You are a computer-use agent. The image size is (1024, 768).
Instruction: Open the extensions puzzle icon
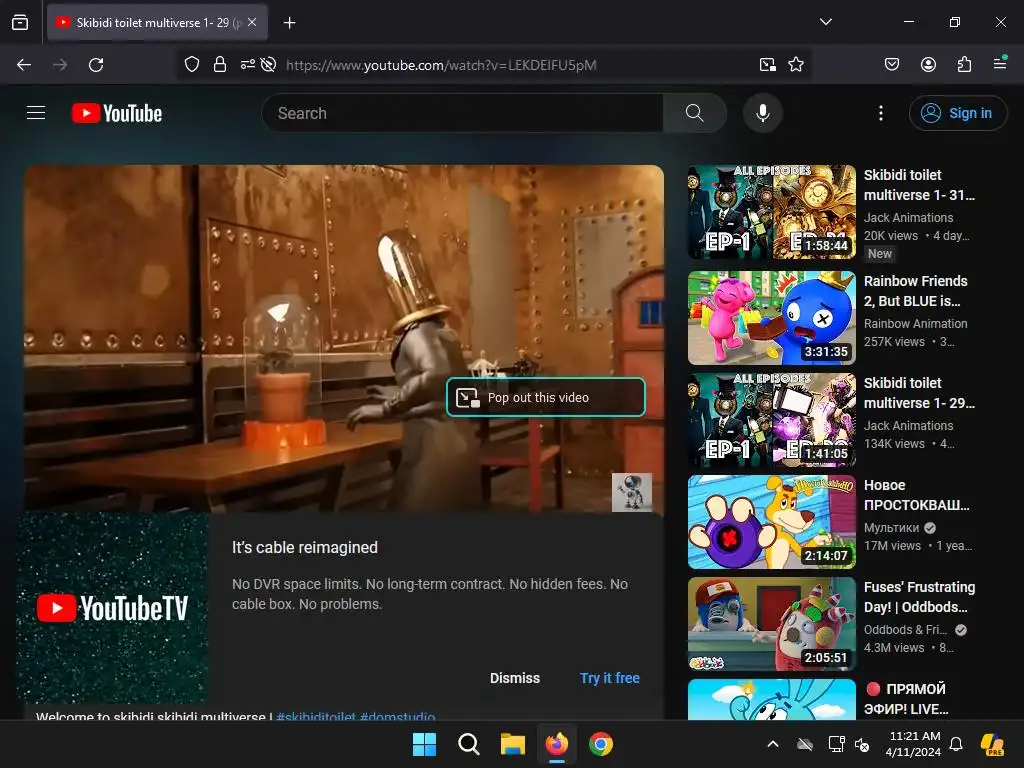[964, 65]
